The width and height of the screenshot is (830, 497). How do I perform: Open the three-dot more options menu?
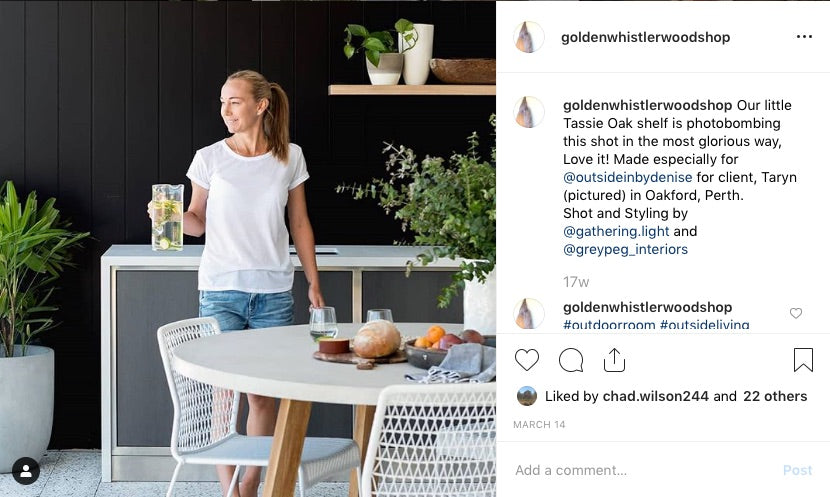click(804, 37)
